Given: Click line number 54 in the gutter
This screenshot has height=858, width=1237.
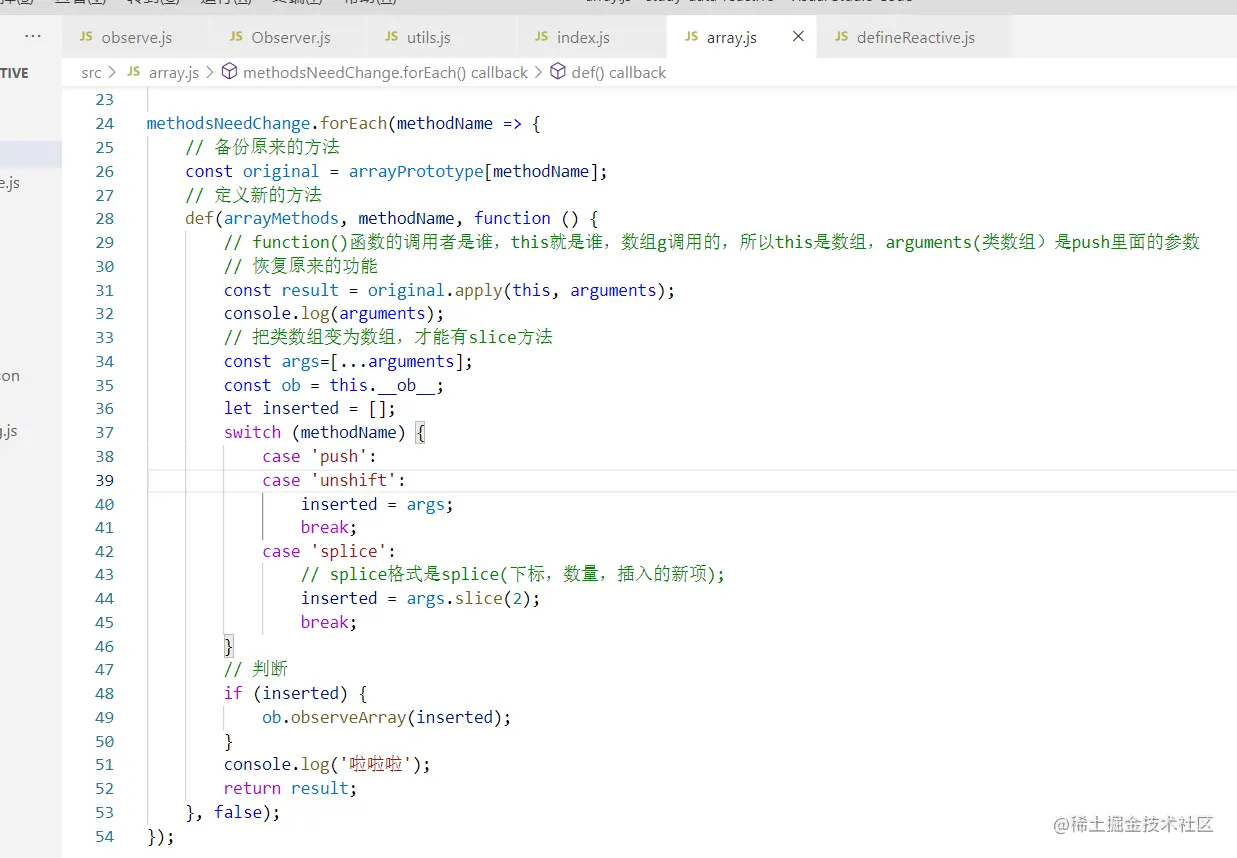Looking at the screenshot, I should [x=104, y=836].
